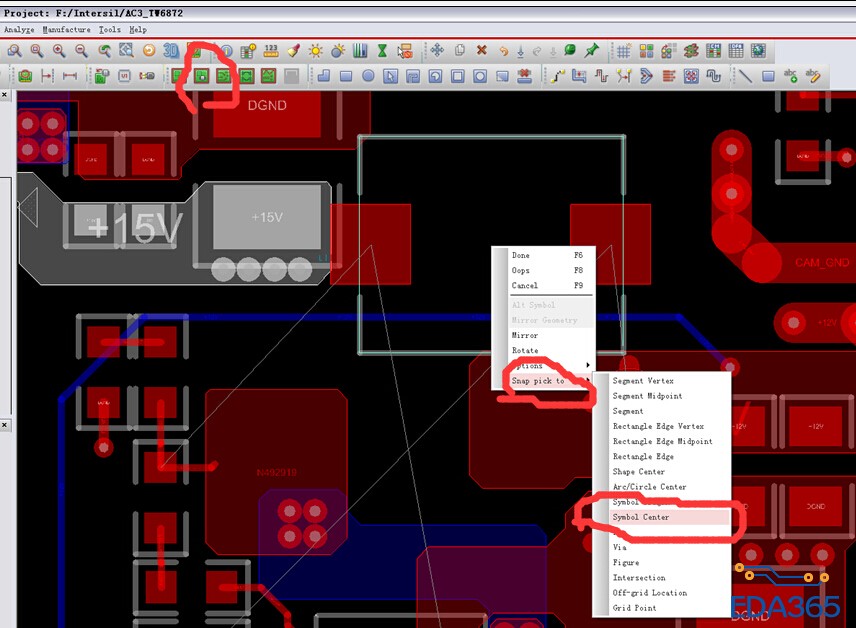Expand the Options submenu arrow
The height and width of the screenshot is (628, 856).
click(x=588, y=365)
